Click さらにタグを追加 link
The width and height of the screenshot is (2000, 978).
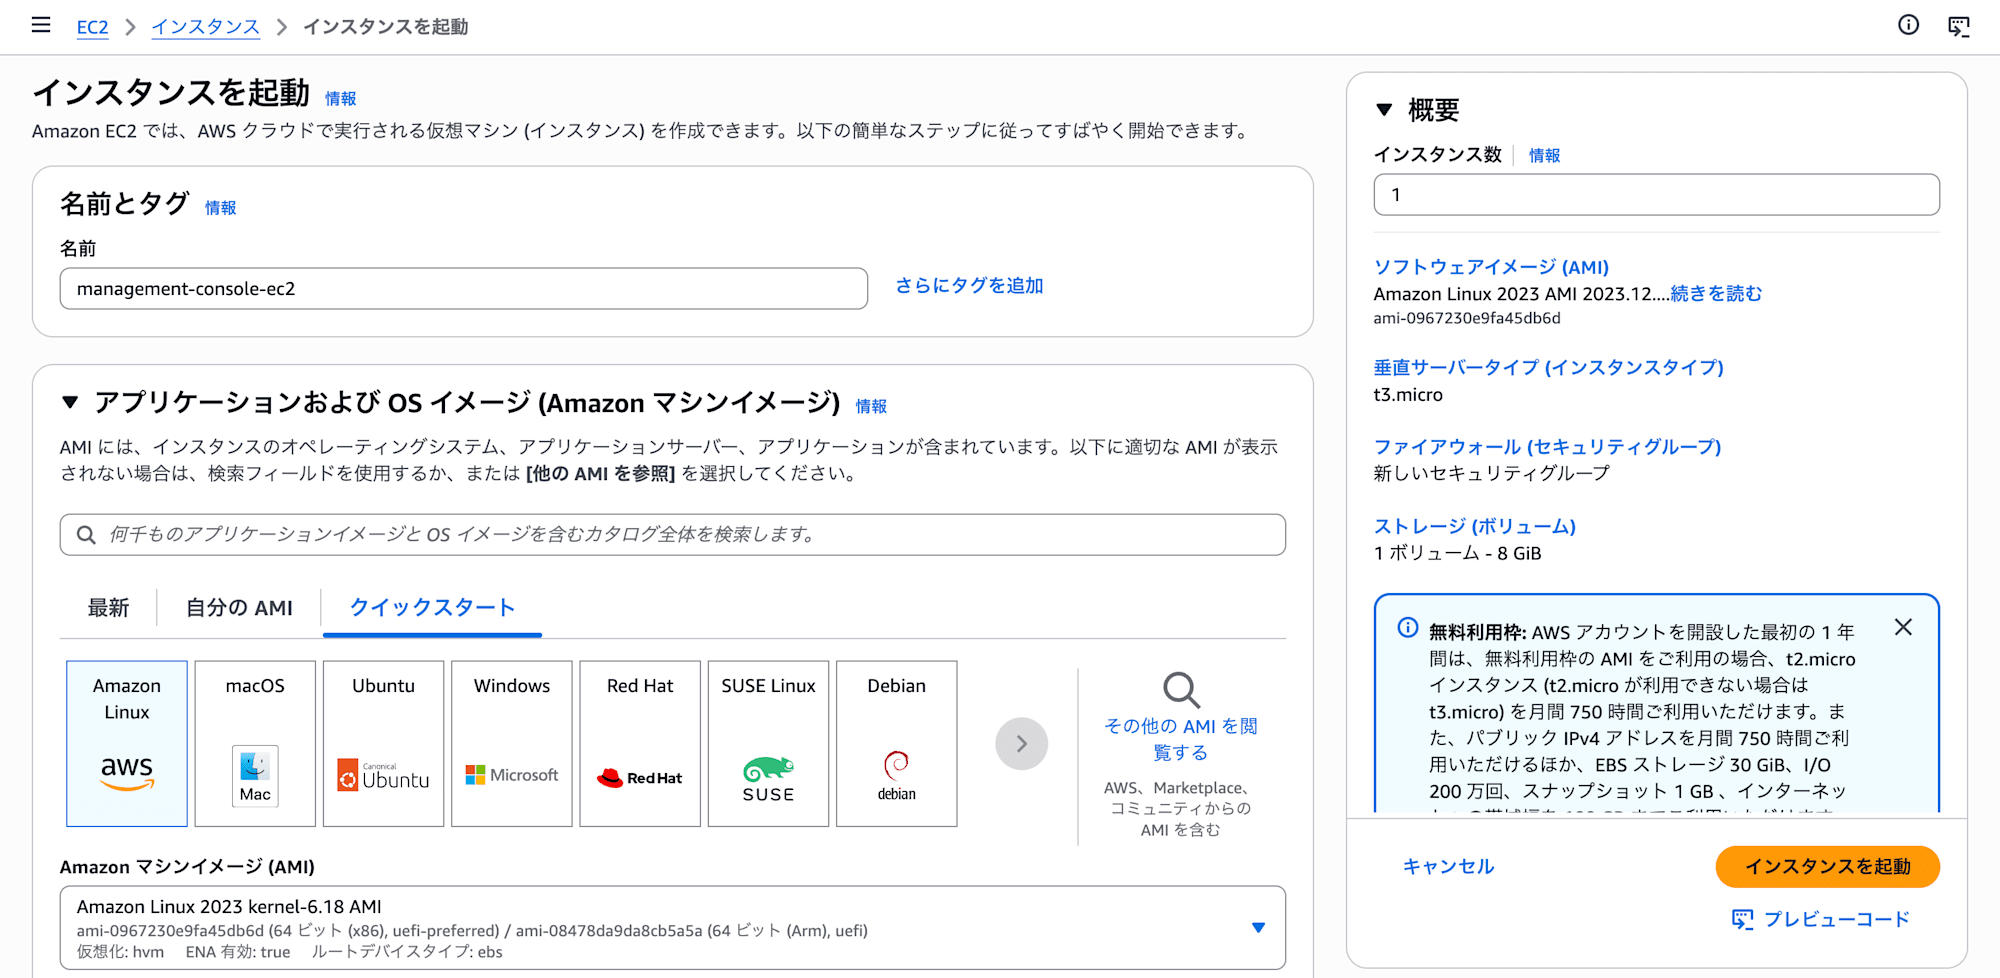pos(969,286)
